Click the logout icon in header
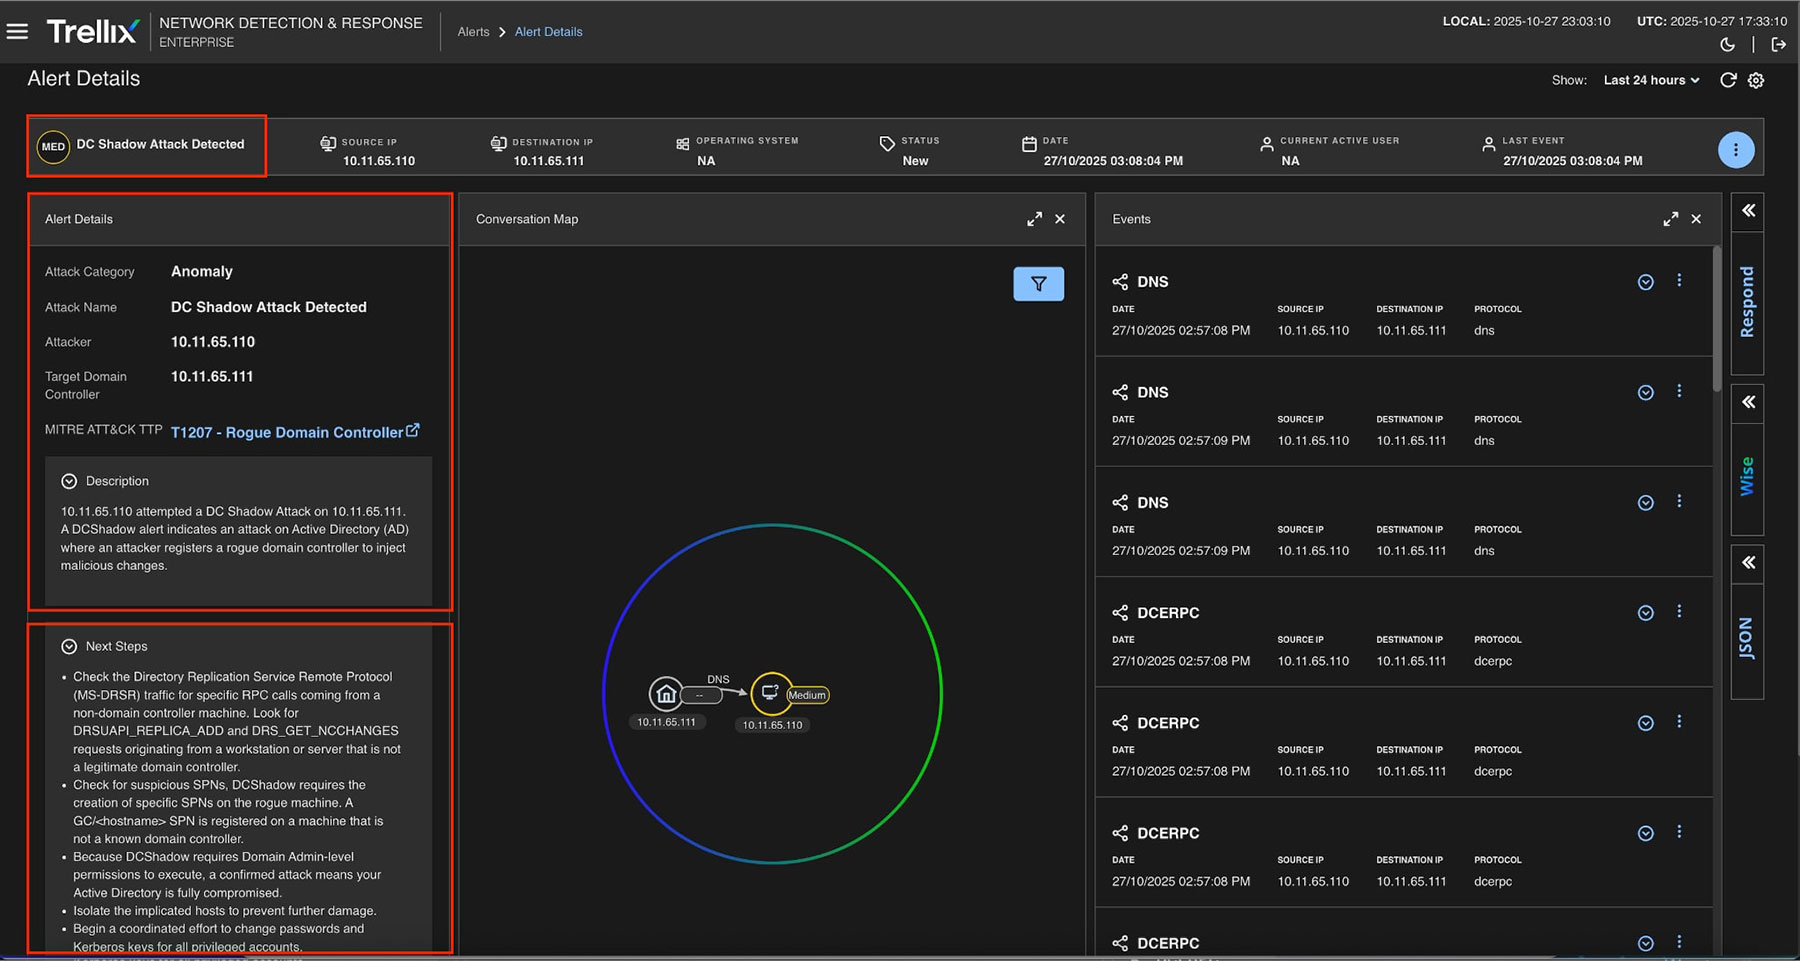 (1778, 44)
